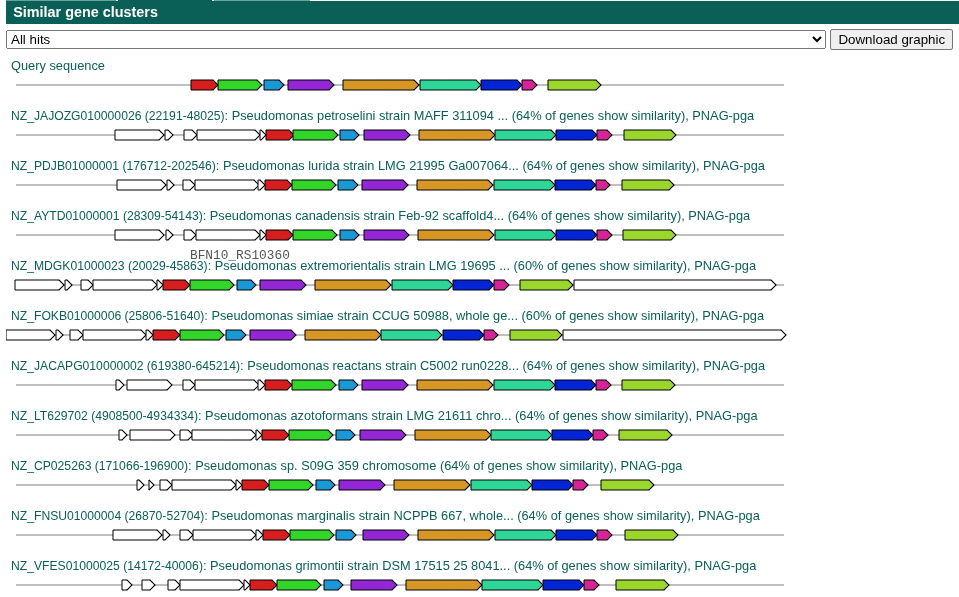Click the teal gene arrow in the query sequence

450,85
